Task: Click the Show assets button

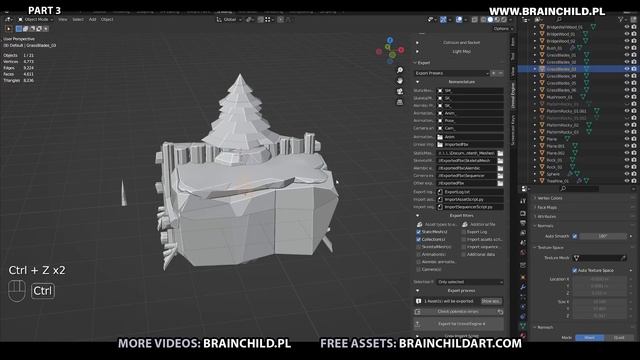Action: [491, 301]
